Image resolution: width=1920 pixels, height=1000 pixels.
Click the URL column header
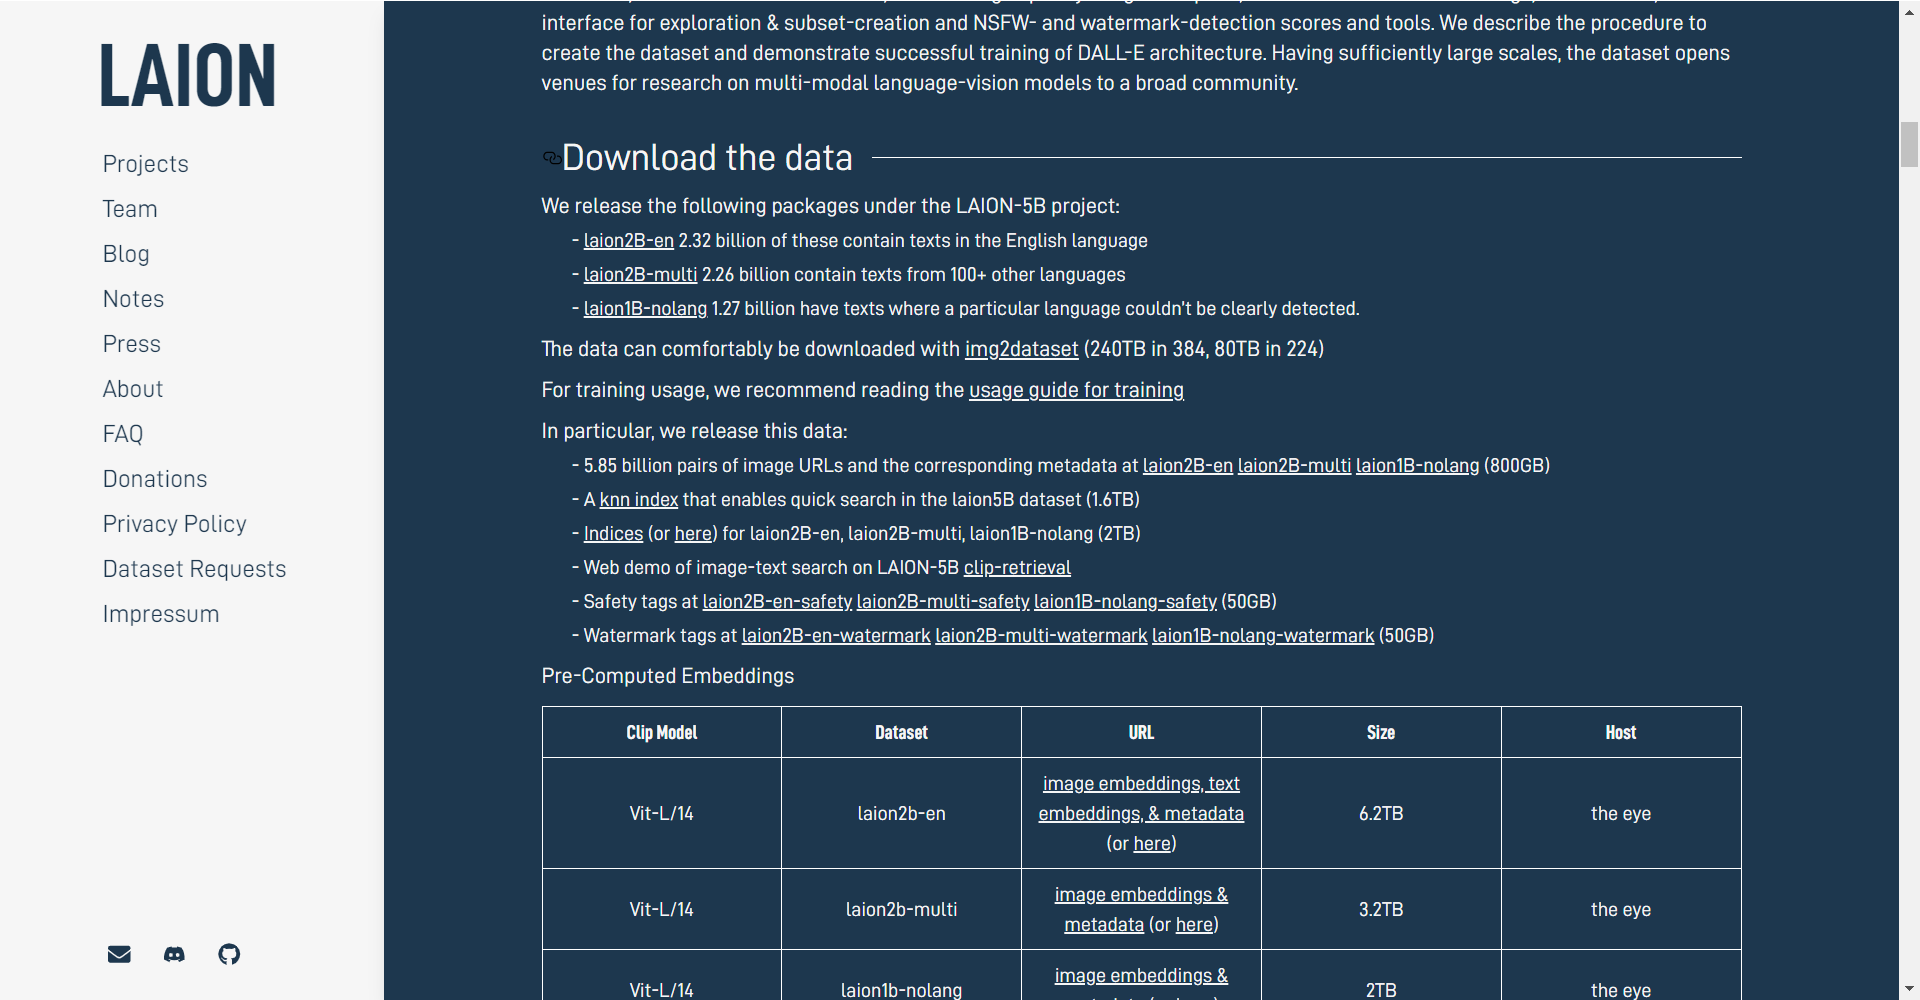click(x=1141, y=733)
